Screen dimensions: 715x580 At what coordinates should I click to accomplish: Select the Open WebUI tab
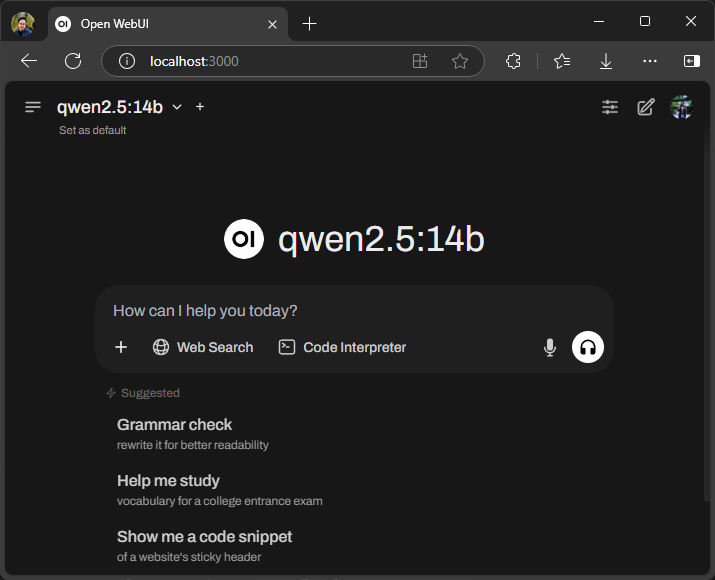(x=167, y=24)
